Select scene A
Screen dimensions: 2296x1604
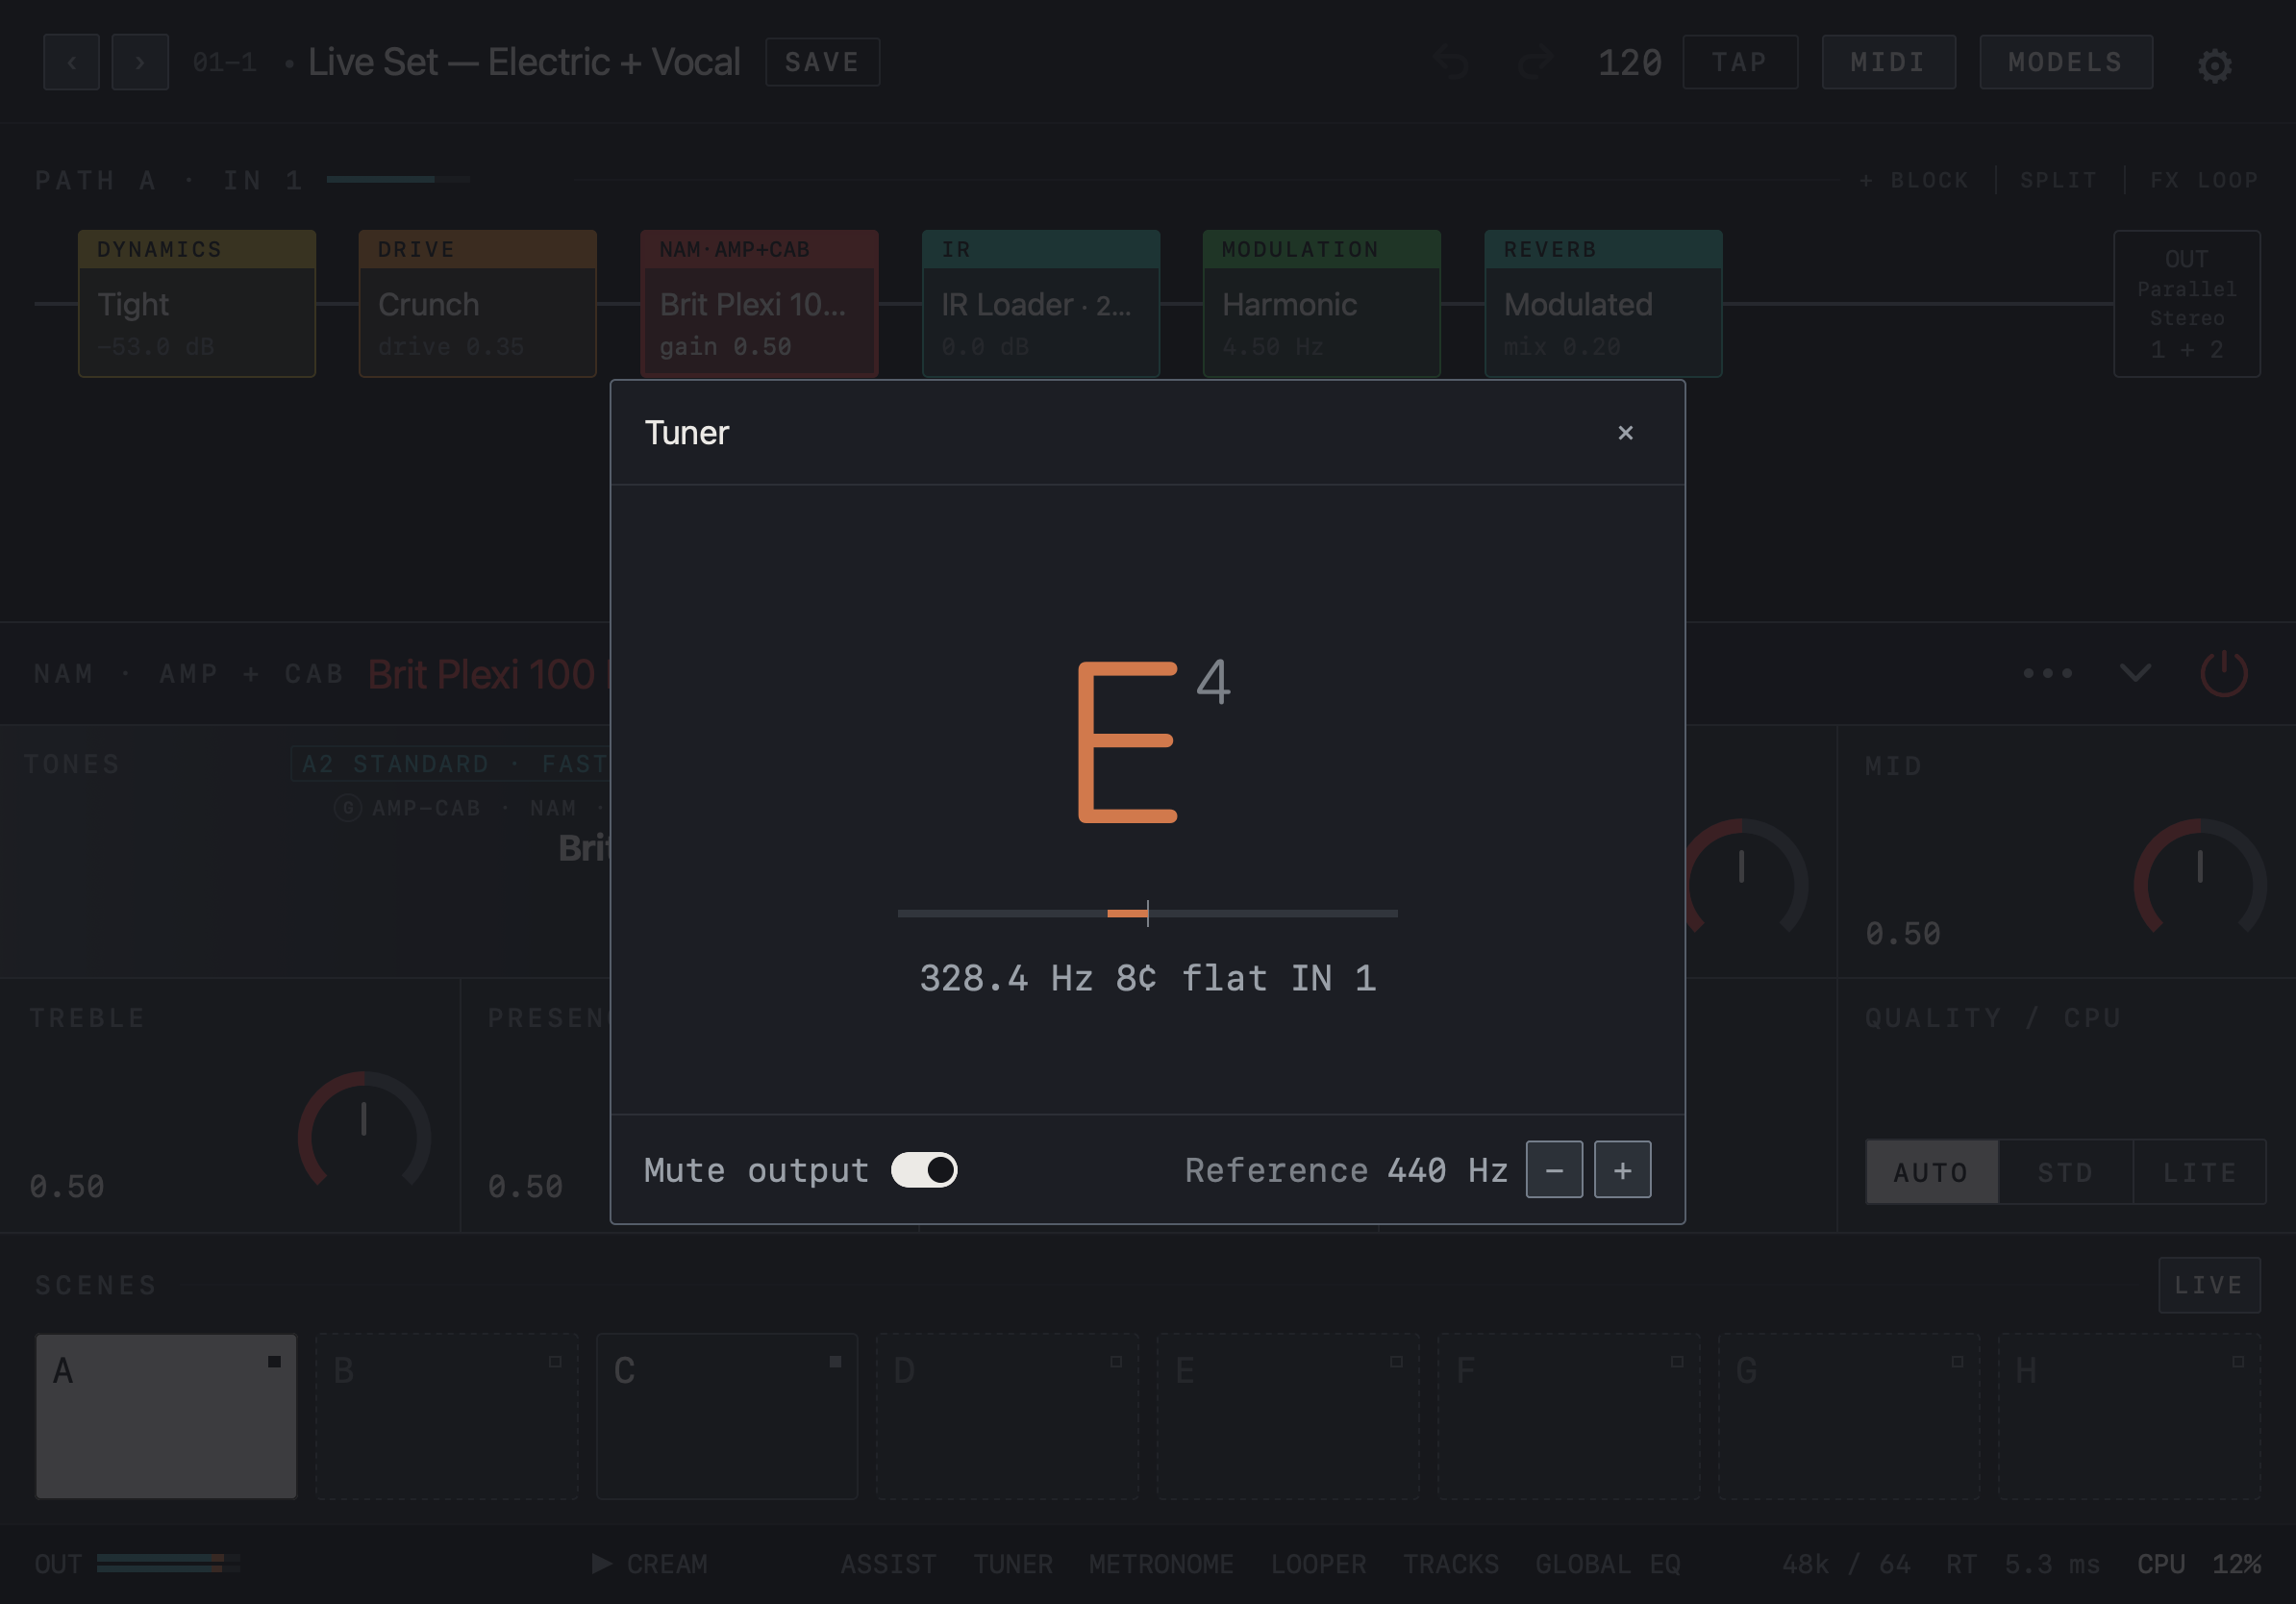pyautogui.click(x=166, y=1416)
